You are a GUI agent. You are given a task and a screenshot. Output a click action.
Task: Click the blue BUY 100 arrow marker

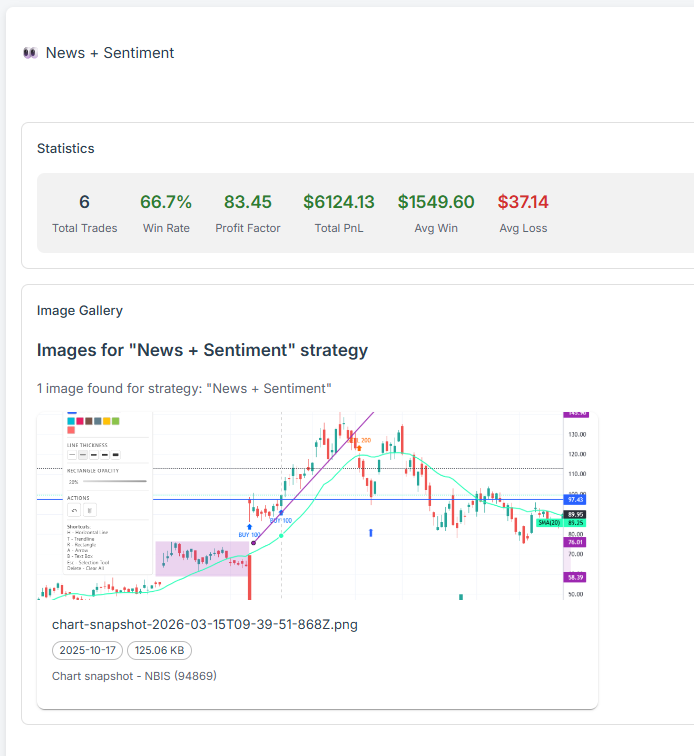[249, 526]
